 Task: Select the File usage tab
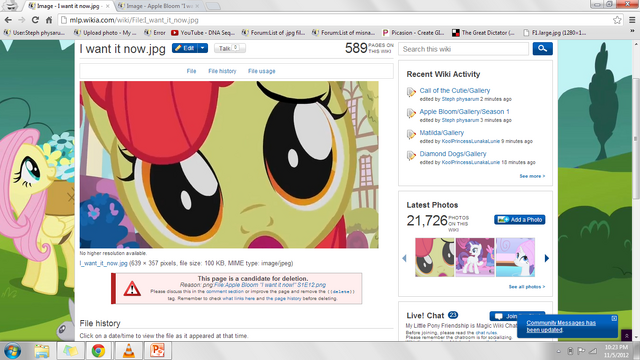262,71
